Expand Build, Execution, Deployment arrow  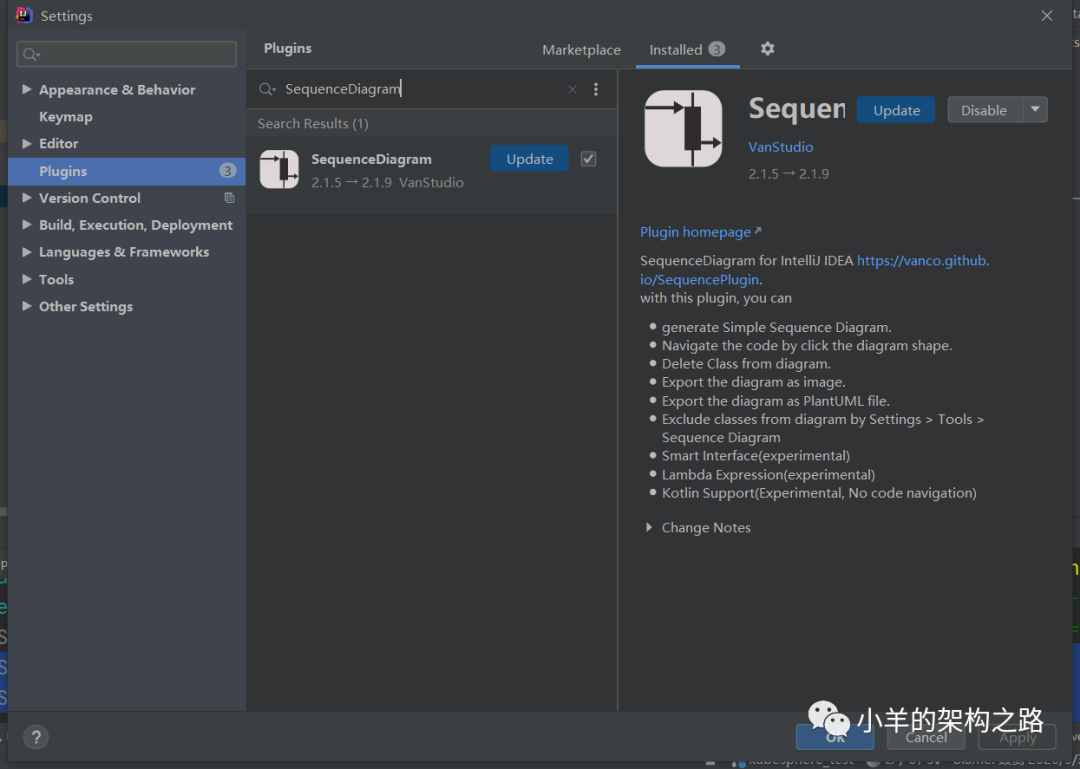tap(27, 225)
